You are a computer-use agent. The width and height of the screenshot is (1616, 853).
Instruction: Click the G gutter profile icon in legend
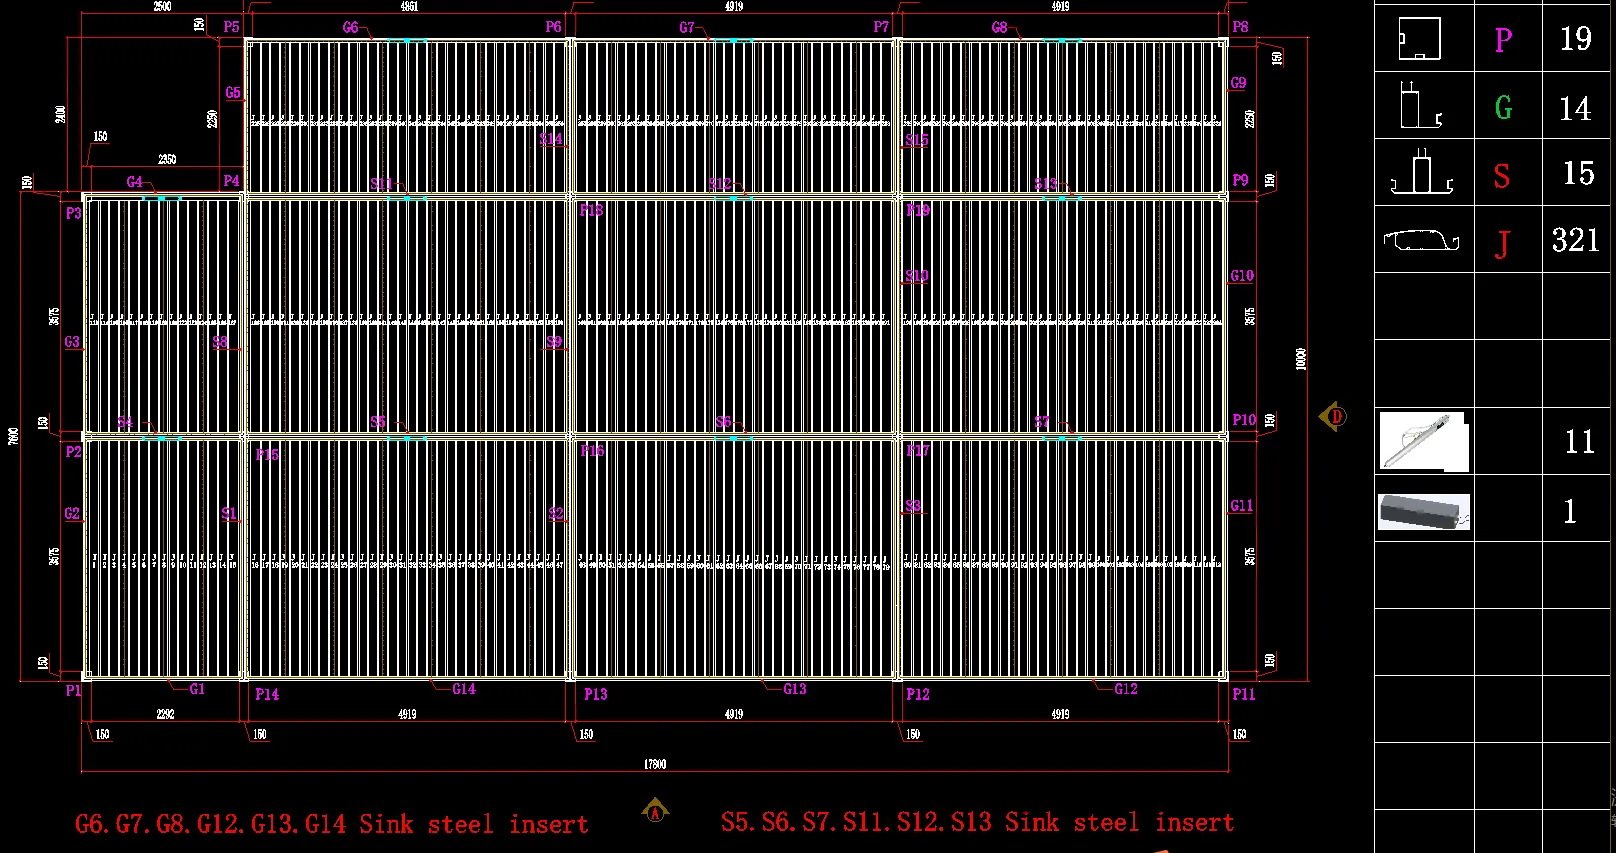1420,105
